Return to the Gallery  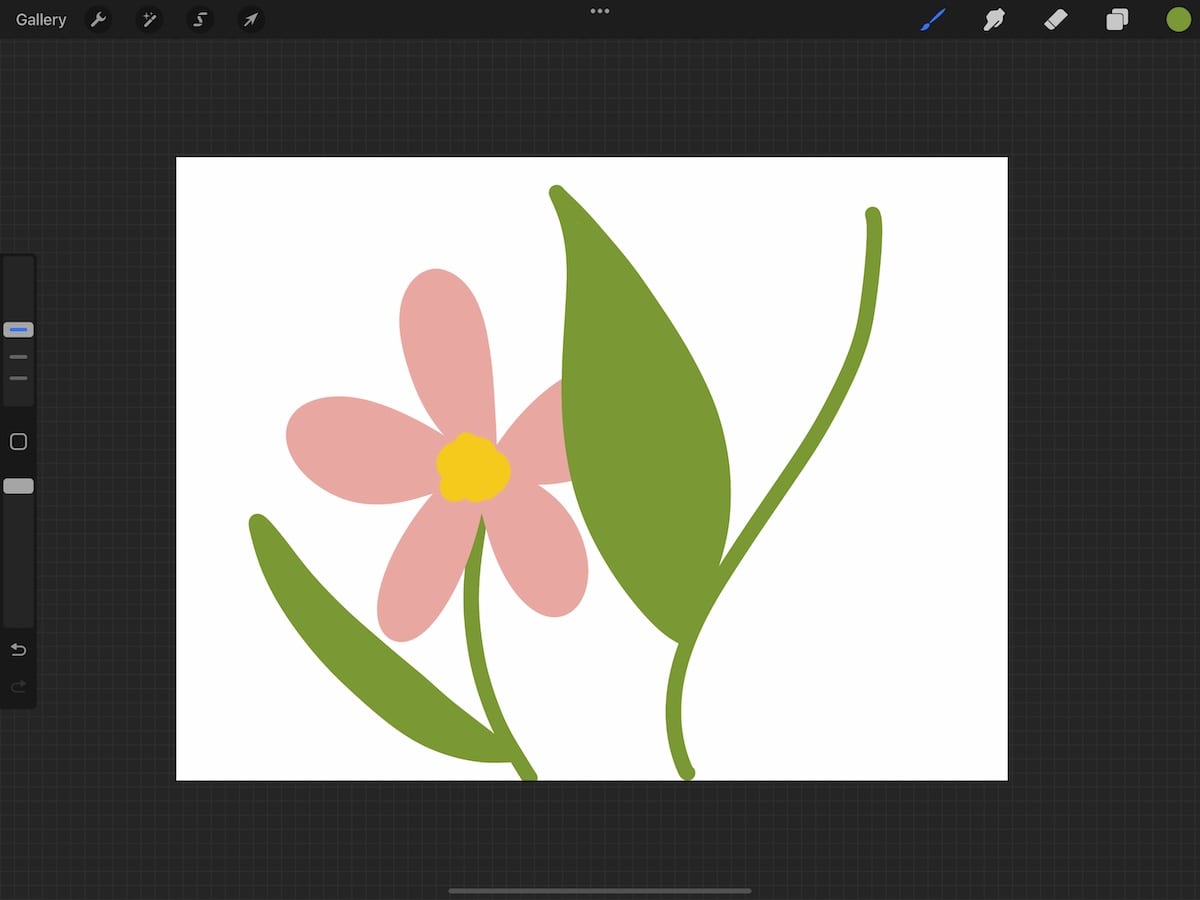[39, 19]
